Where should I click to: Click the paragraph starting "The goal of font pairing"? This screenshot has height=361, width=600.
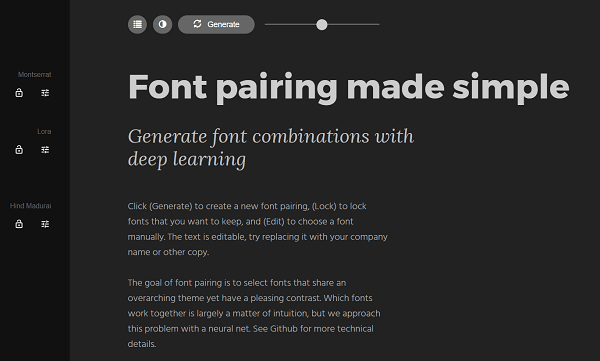(254, 313)
